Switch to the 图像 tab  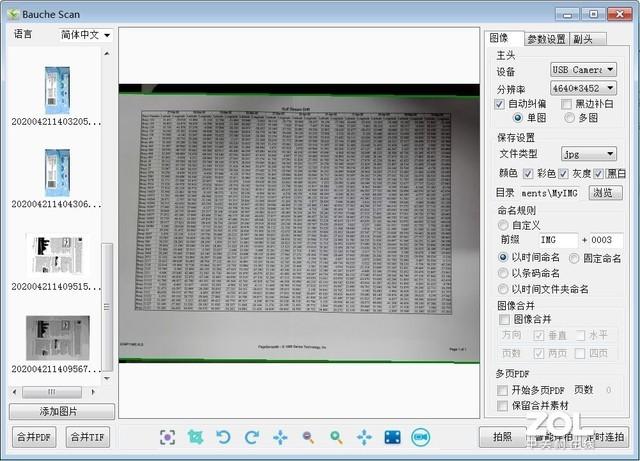point(503,38)
